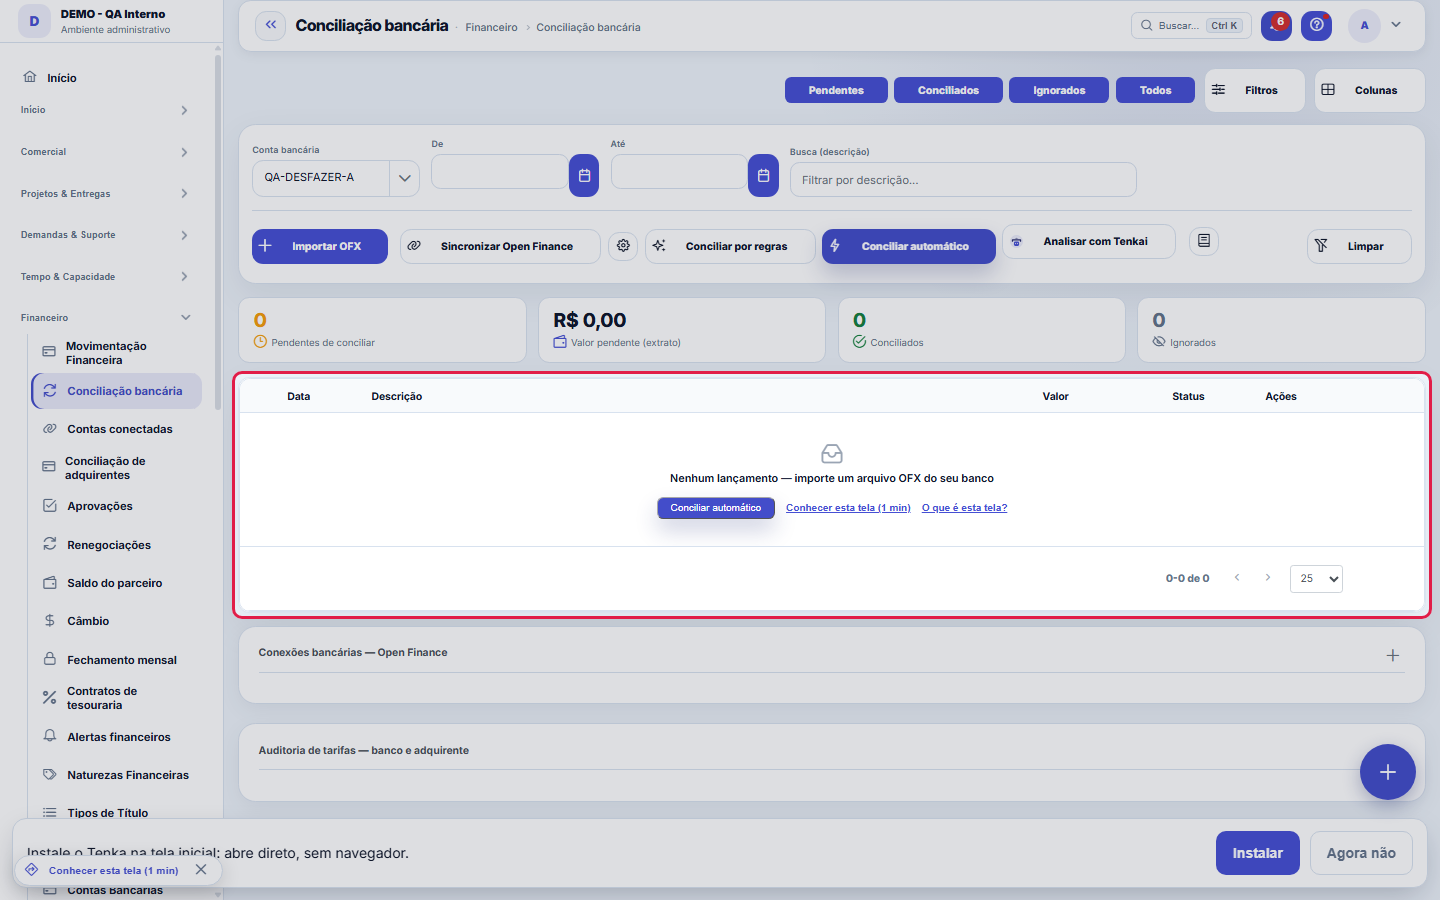1440x900 pixels.
Task: Expand Conexões bancárias Open Finance panel
Action: [x=1392, y=655]
